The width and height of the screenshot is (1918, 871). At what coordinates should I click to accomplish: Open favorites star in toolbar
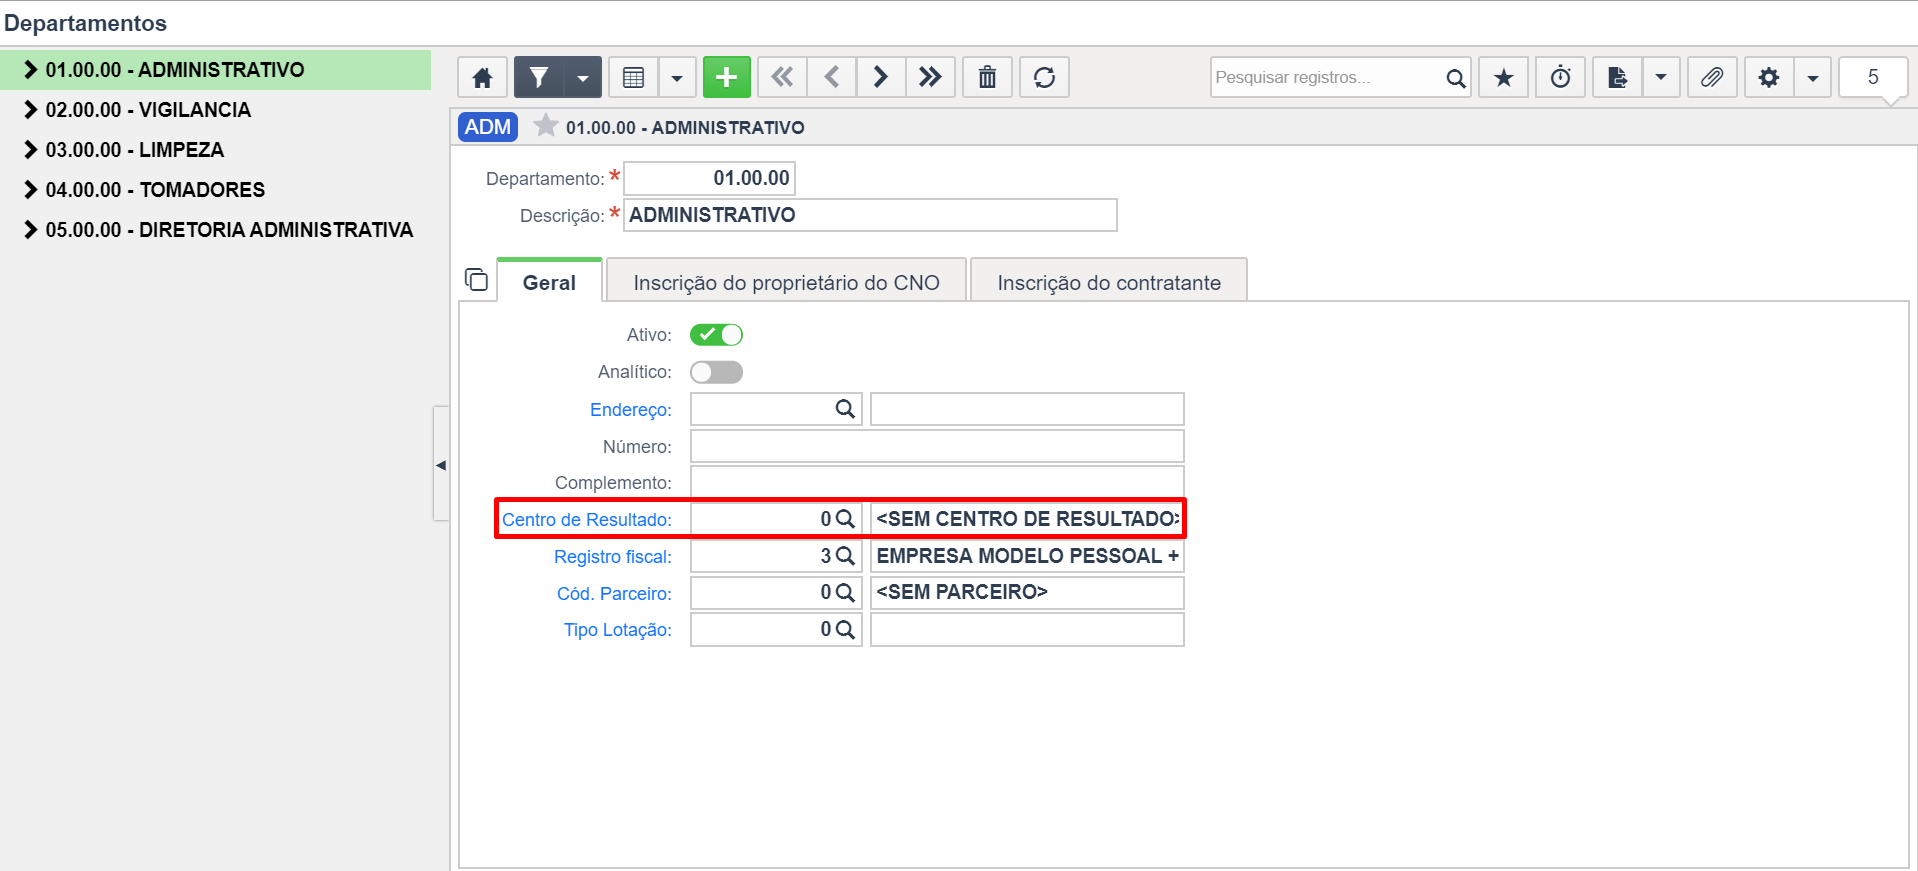pos(1503,77)
